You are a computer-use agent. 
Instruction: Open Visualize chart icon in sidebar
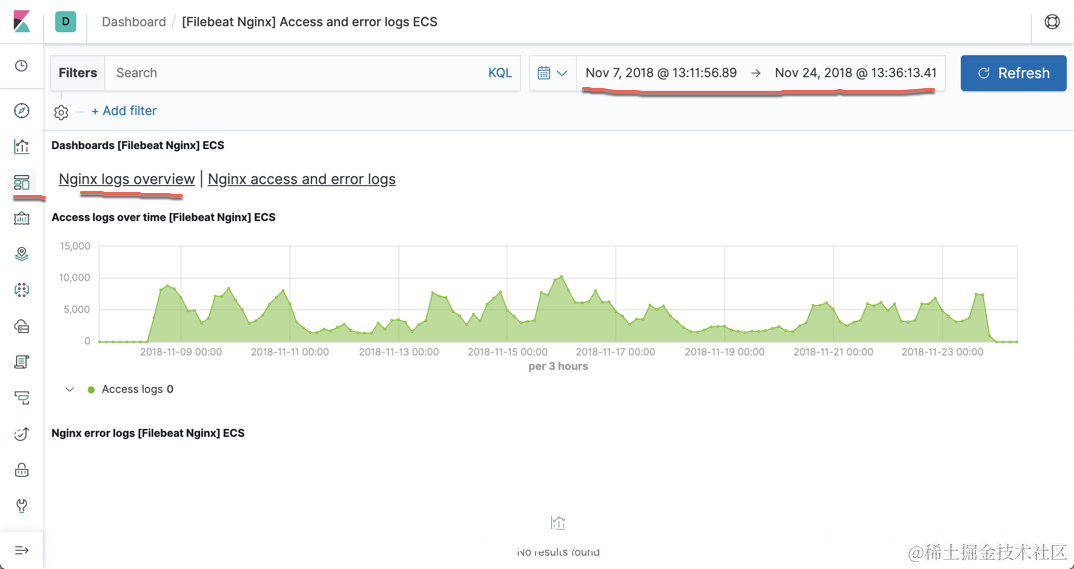click(x=22, y=146)
